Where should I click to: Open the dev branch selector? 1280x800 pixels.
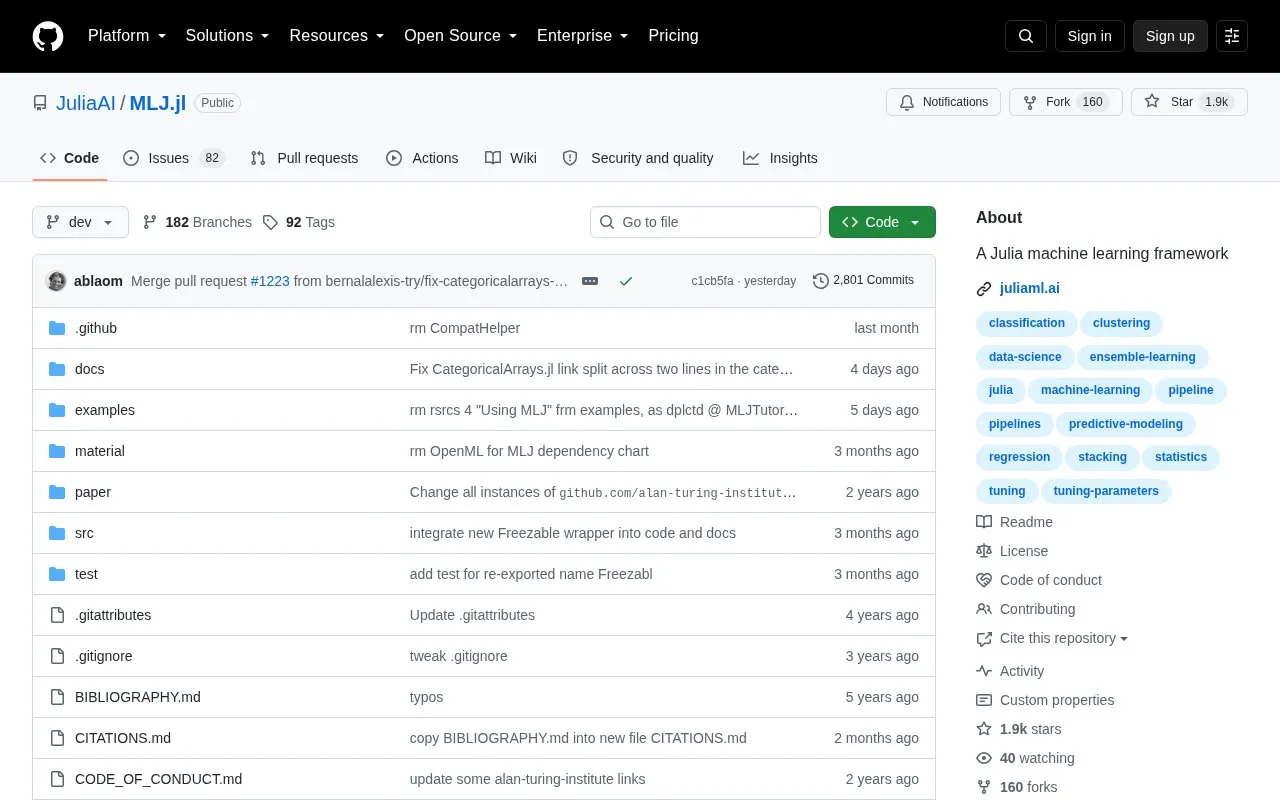point(80,222)
